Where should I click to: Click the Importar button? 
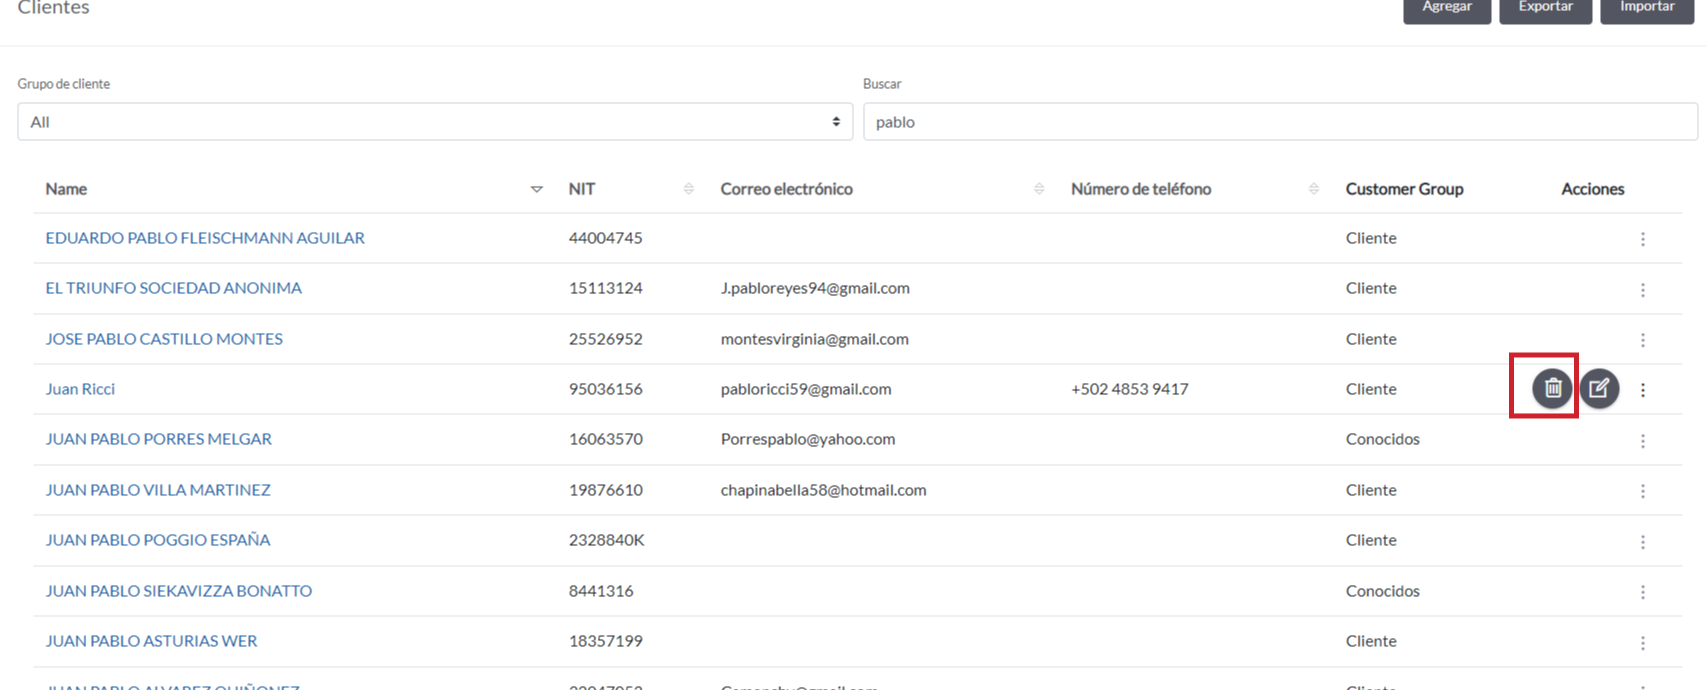click(x=1646, y=8)
